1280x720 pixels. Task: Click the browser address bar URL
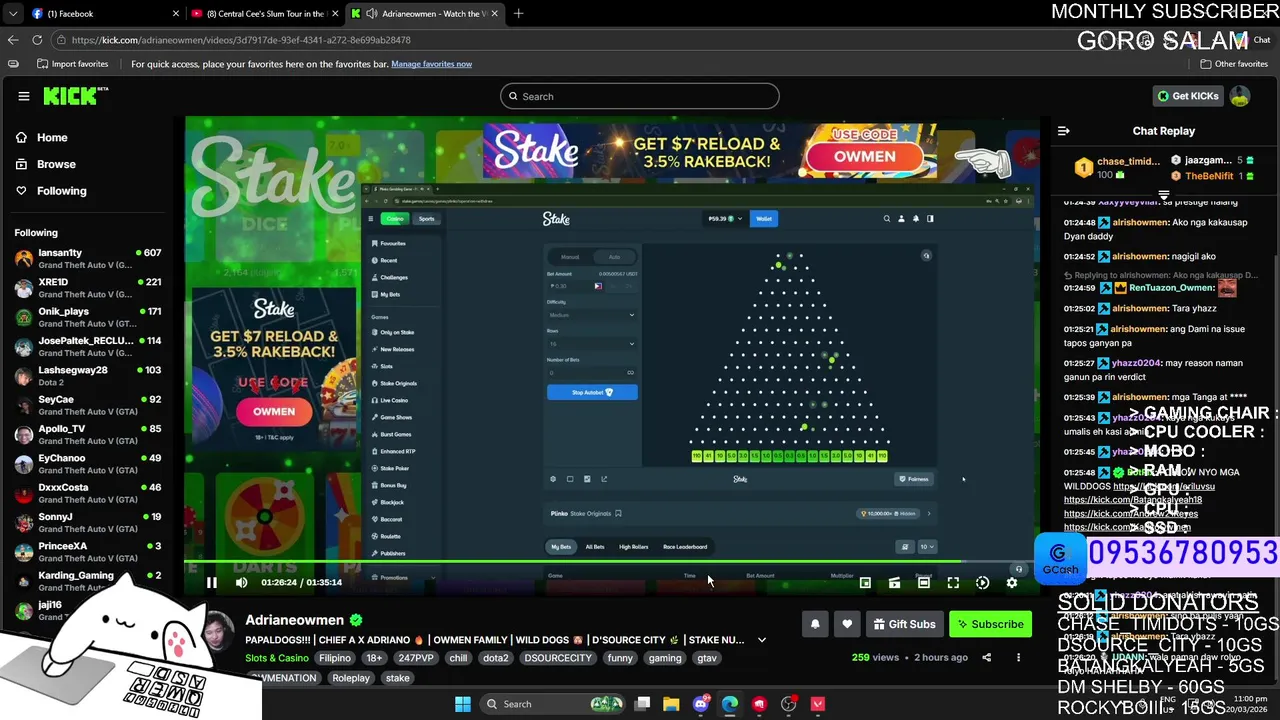coord(241,40)
